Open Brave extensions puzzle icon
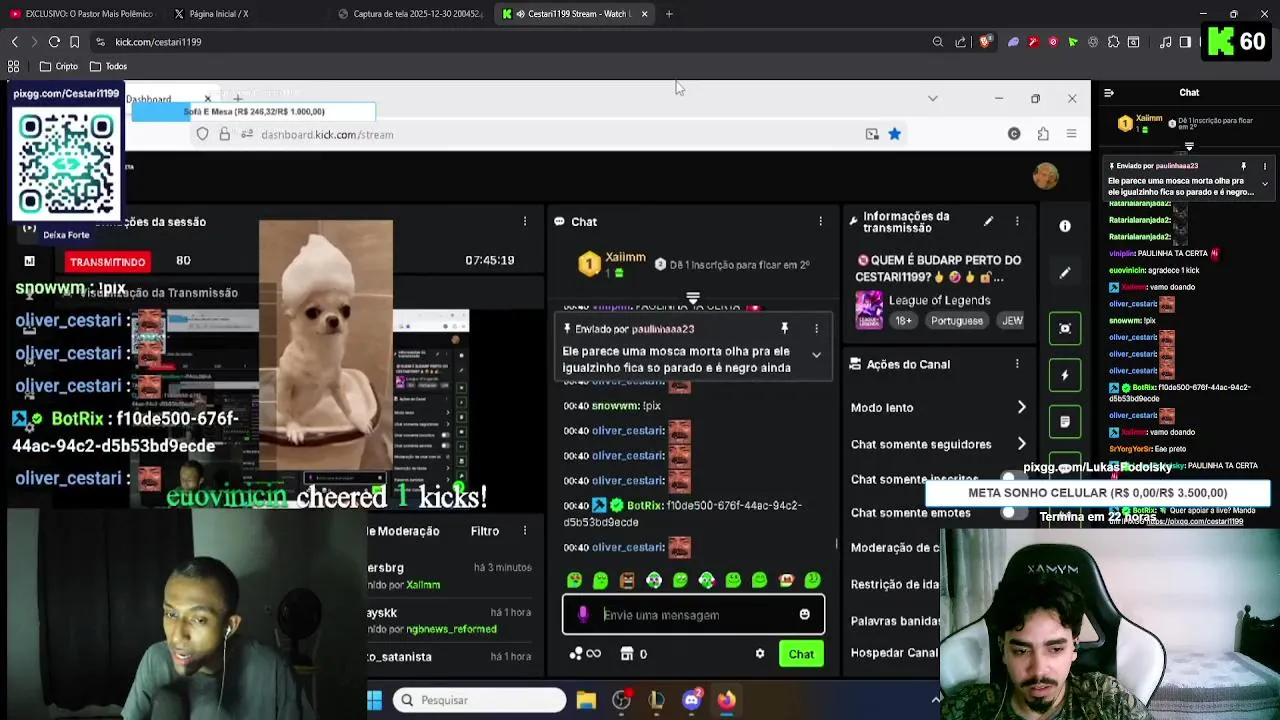This screenshot has width=1280, height=720. (1113, 42)
